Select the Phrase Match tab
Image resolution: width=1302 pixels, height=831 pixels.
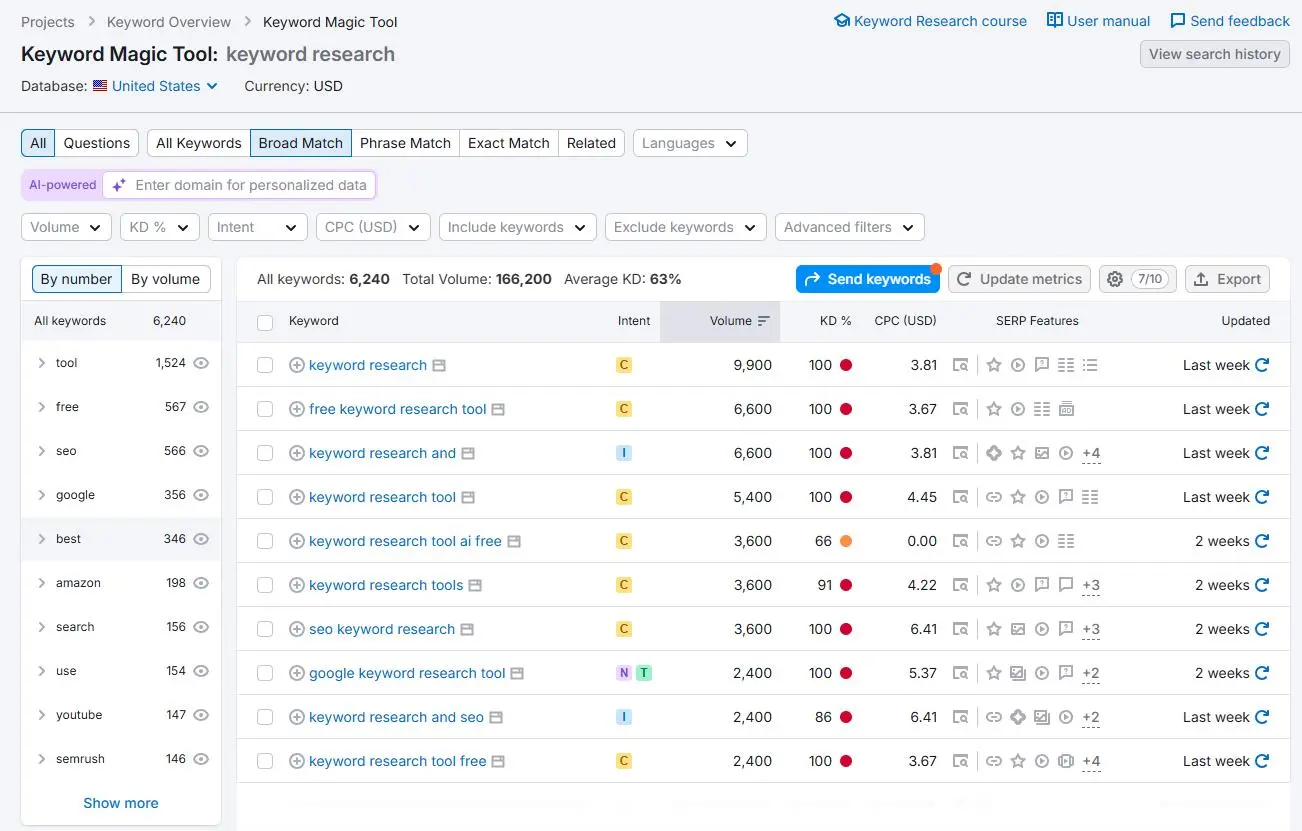tap(405, 143)
